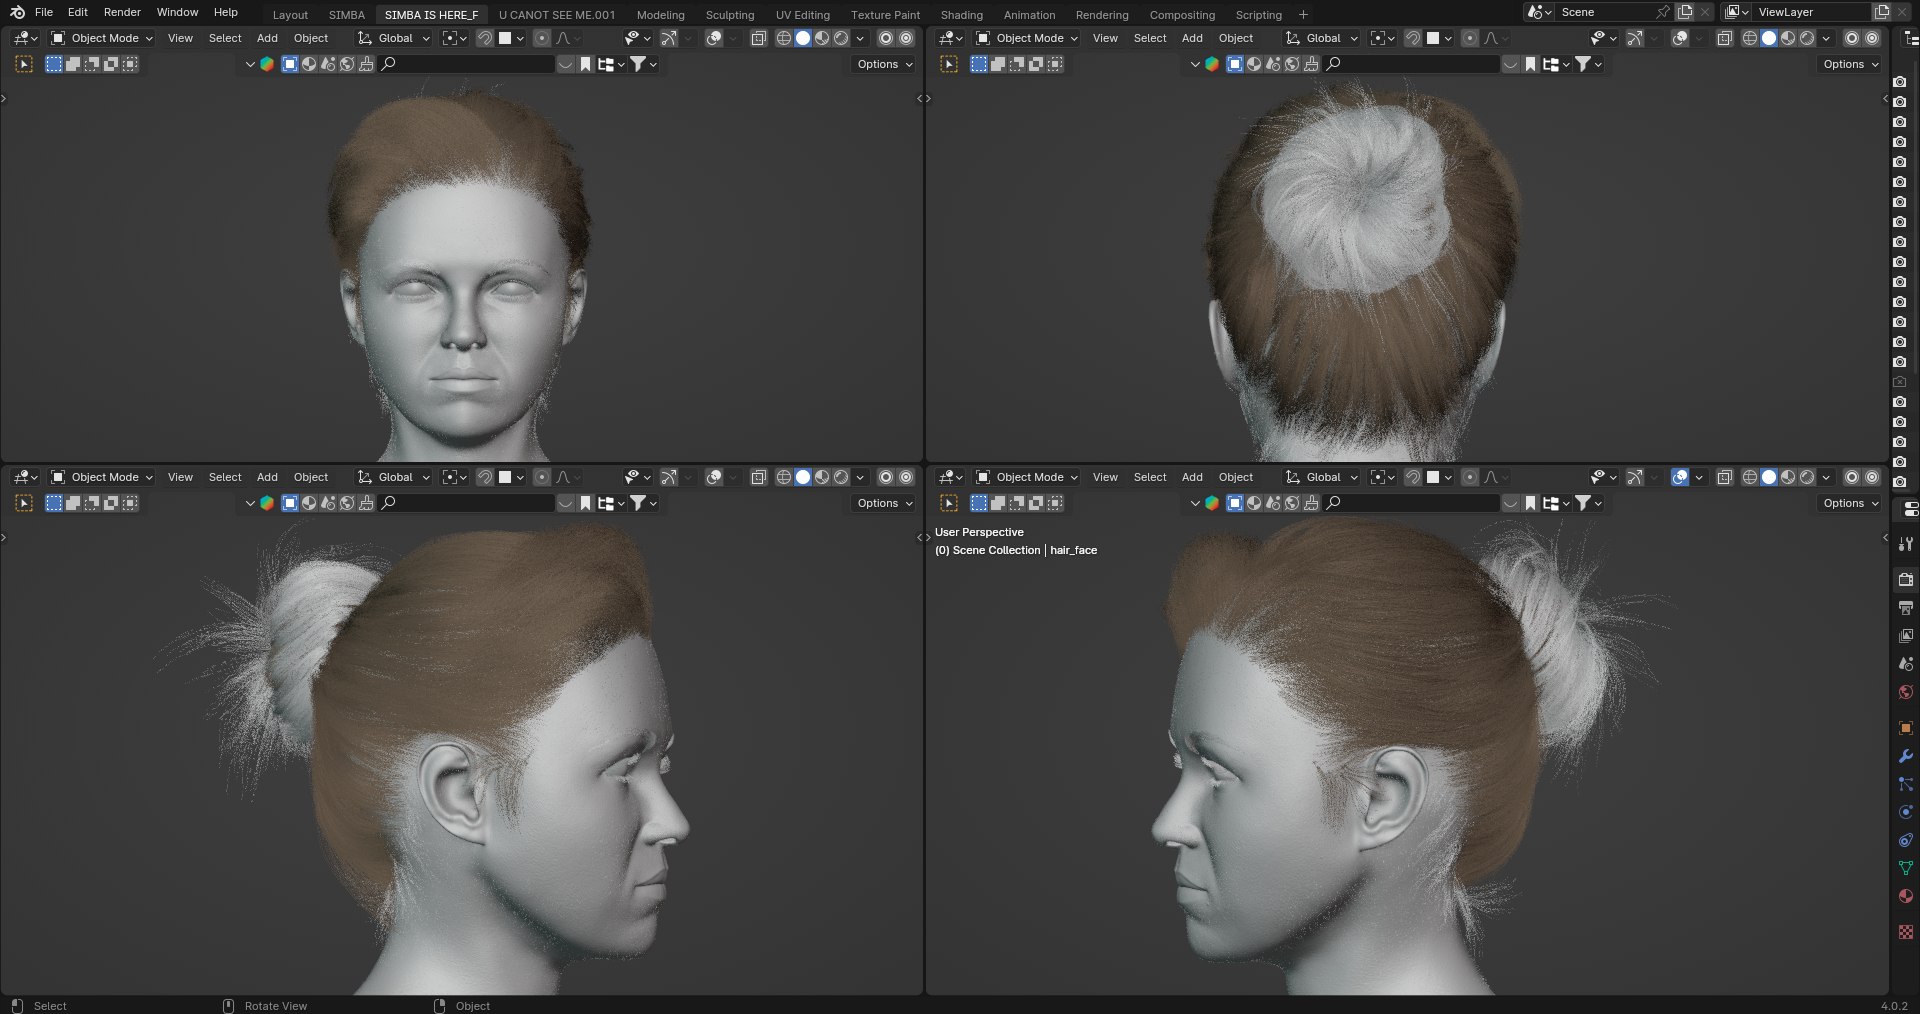Open the World properties tab
This screenshot has height=1014, width=1920.
[x=1906, y=692]
